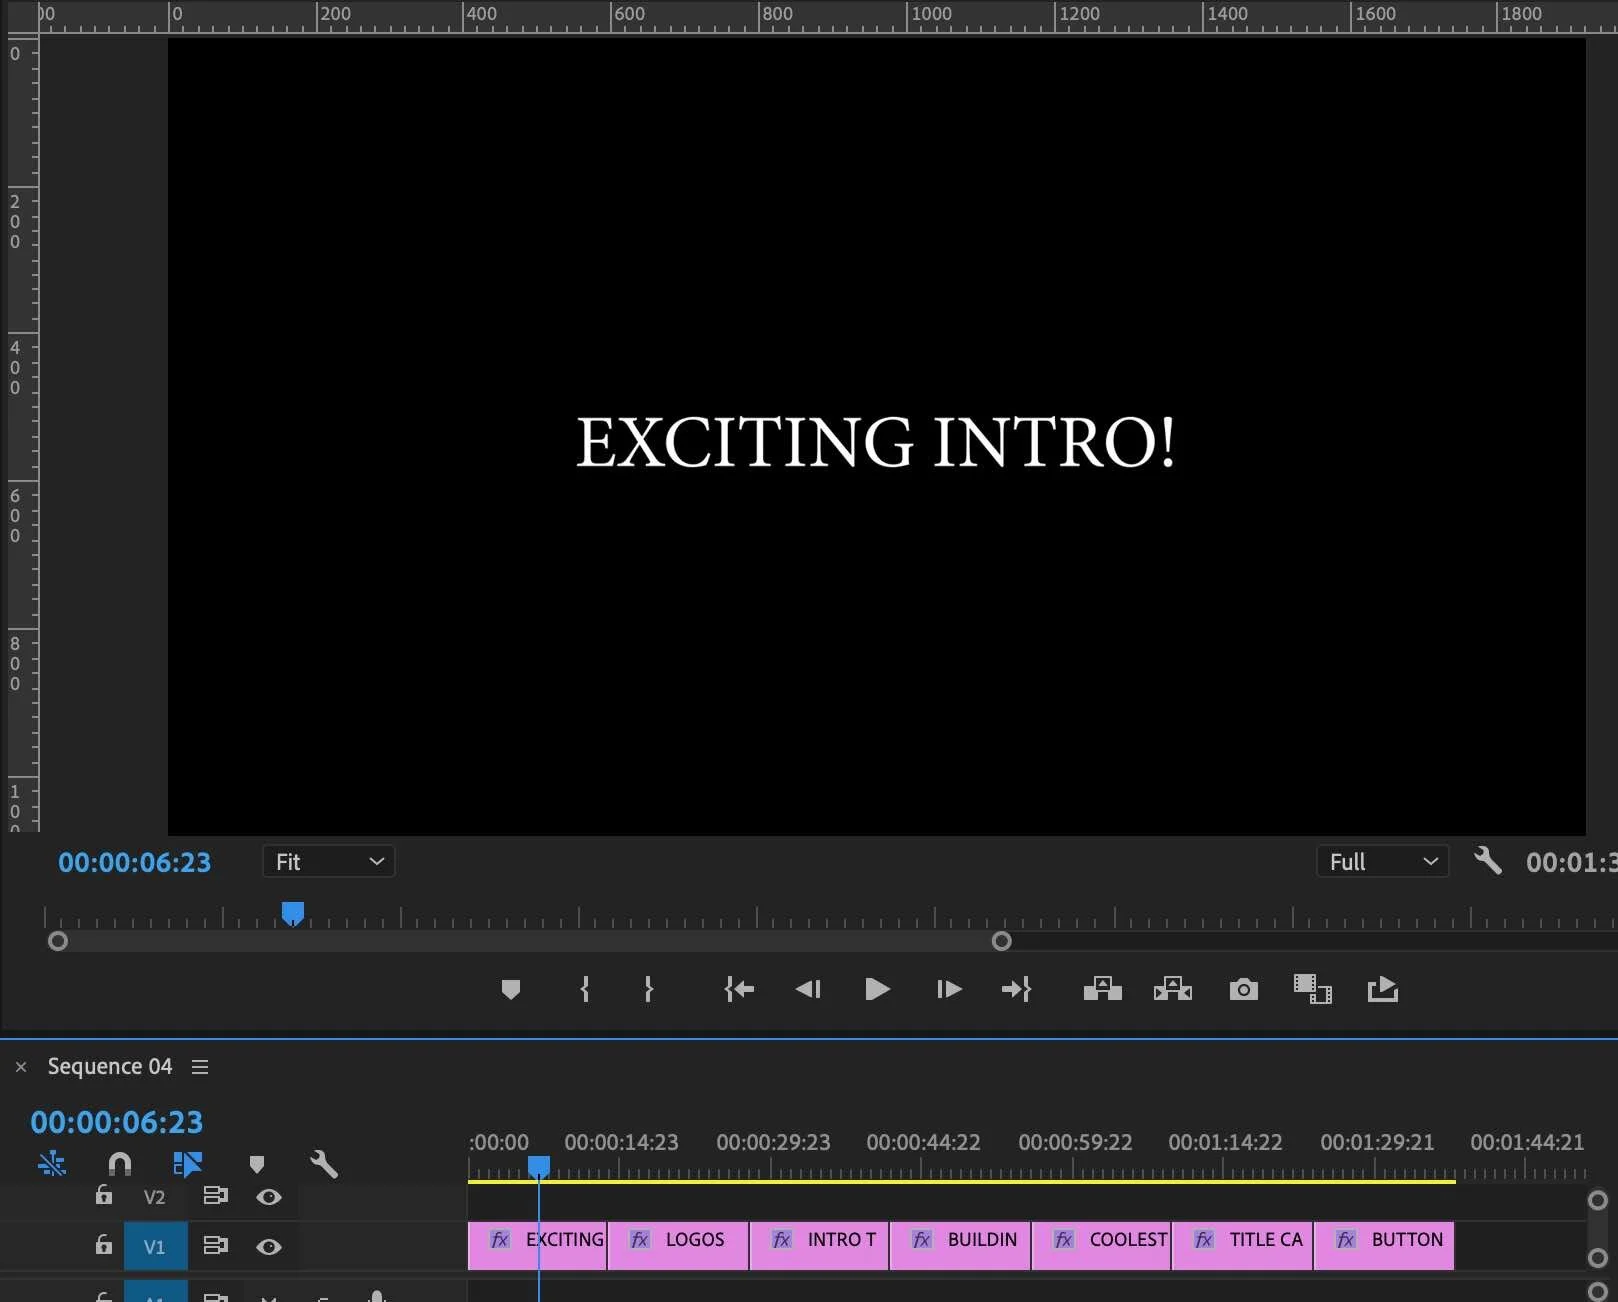Open Timeline display settings wrench
The height and width of the screenshot is (1302, 1618).
coord(324,1164)
